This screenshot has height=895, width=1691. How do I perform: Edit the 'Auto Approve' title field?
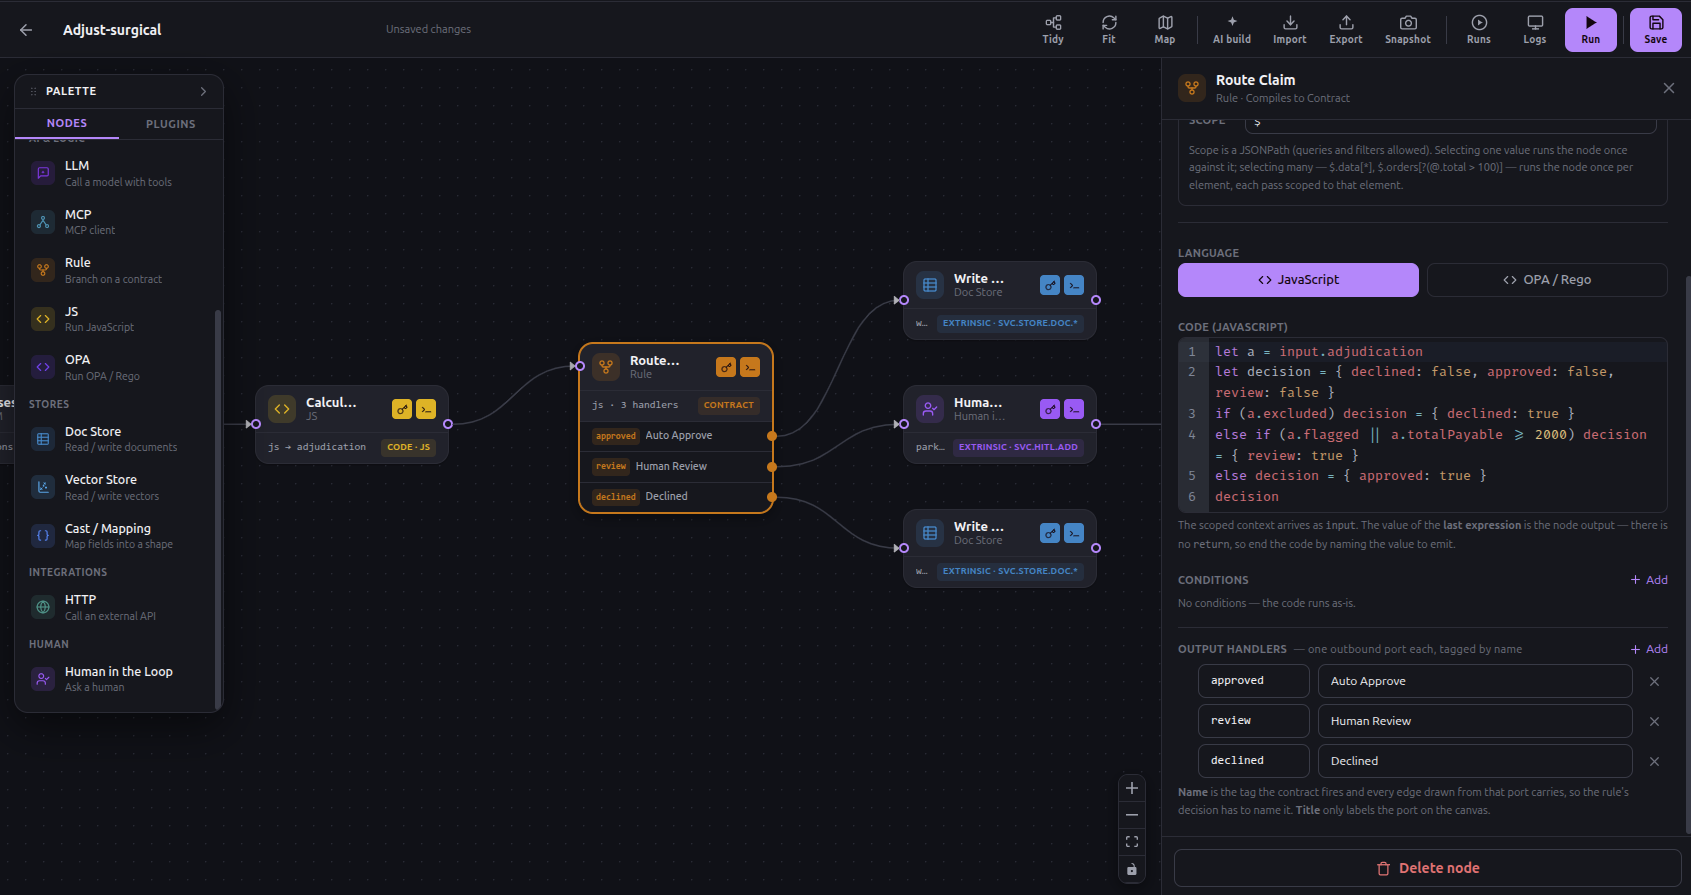(x=1475, y=681)
